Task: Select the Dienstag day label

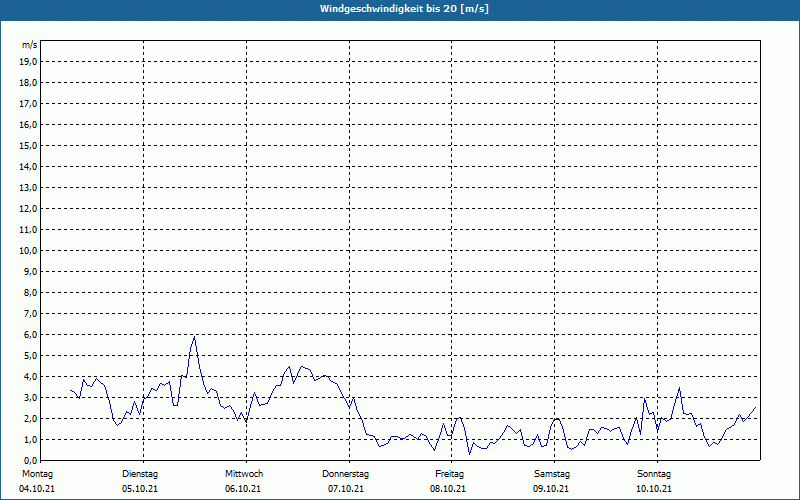Action: tap(140, 474)
